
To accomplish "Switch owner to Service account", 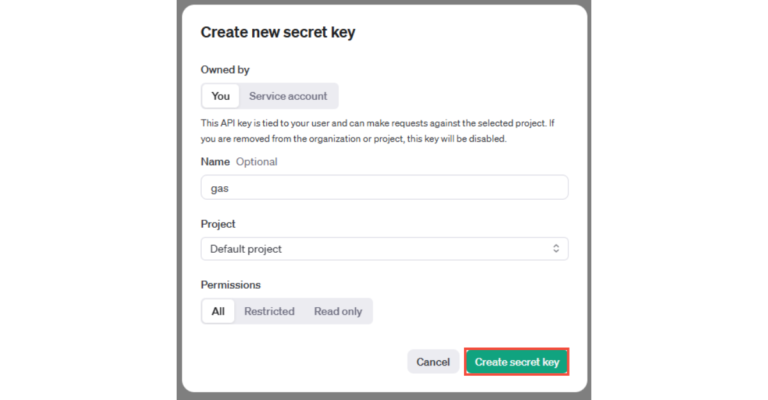I will pyautogui.click(x=288, y=96).
